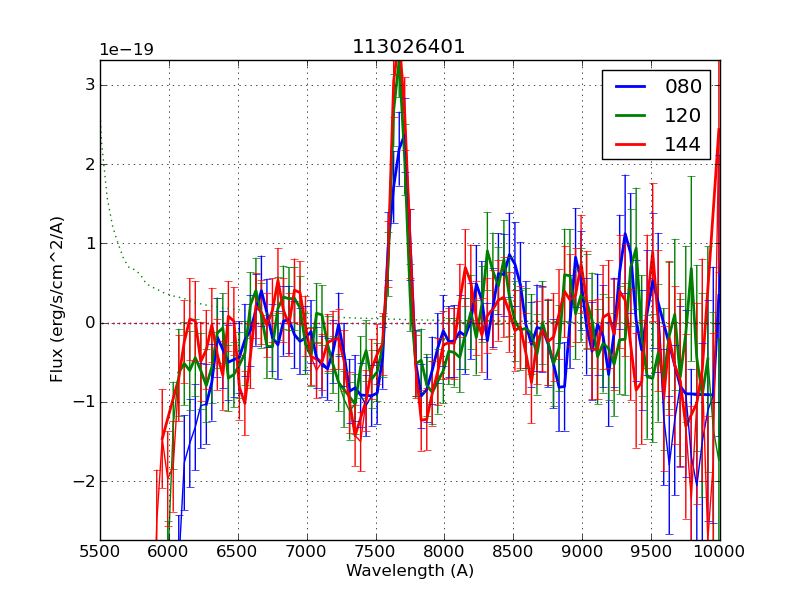The height and width of the screenshot is (600, 800).
Task: Click the green line sample in legend
Action: tap(630, 115)
